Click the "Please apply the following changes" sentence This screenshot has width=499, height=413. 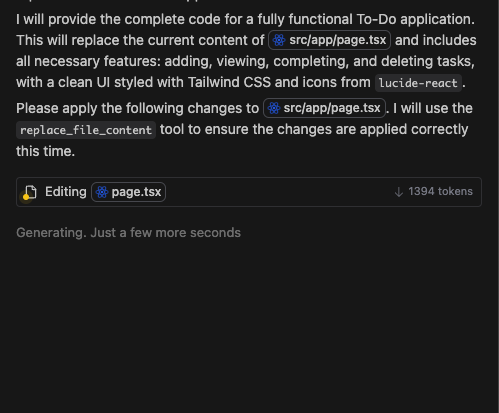(137, 108)
